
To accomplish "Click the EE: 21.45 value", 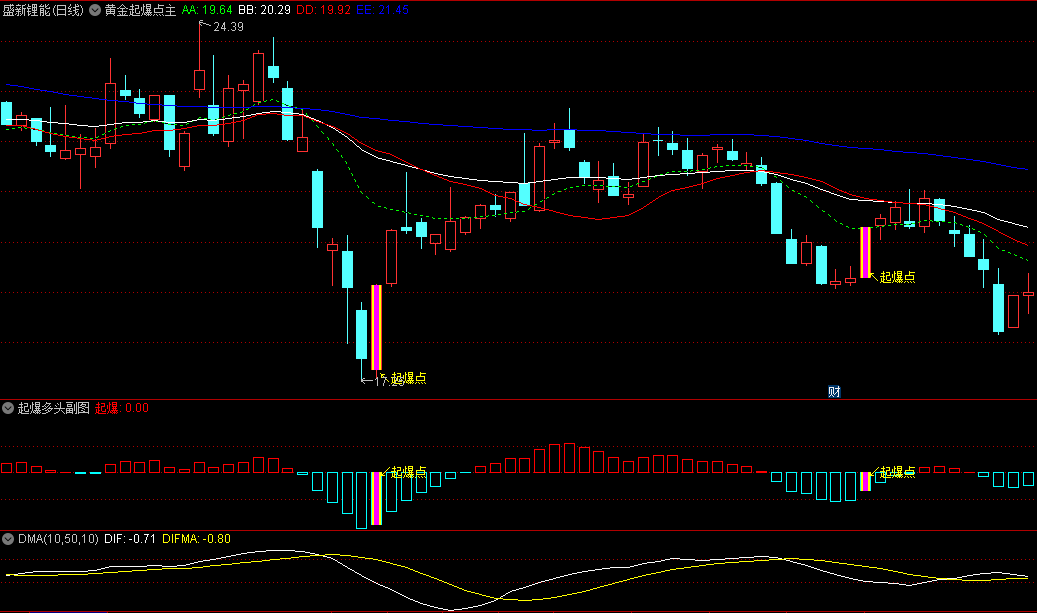I will (382, 10).
